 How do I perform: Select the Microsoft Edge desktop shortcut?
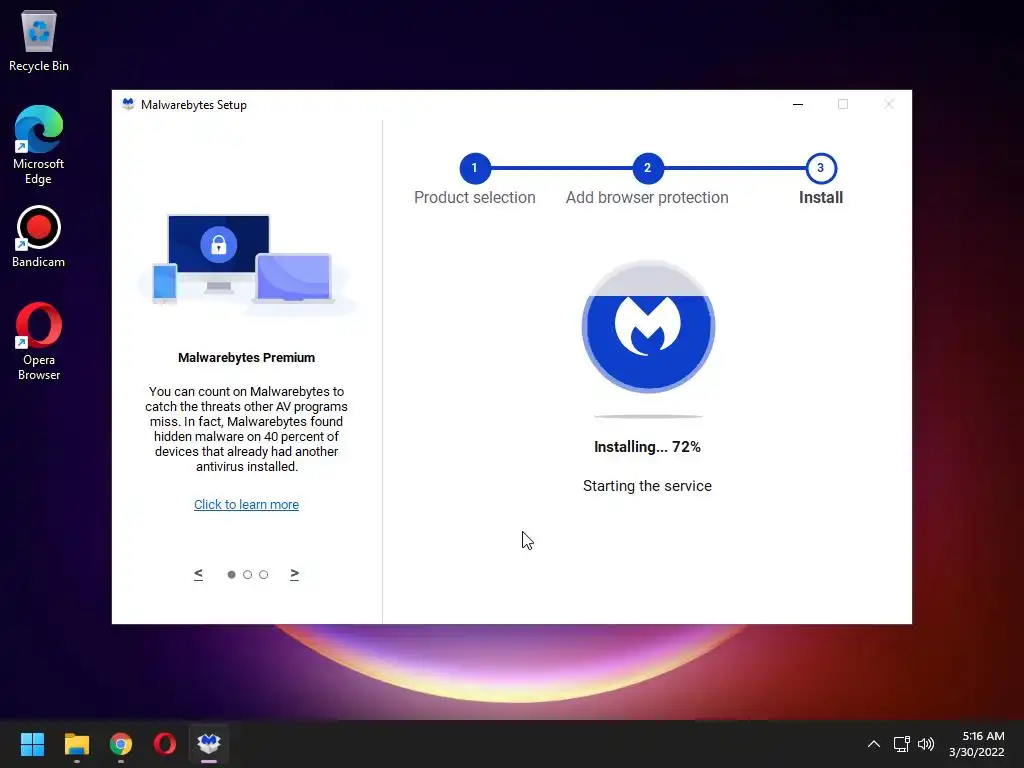pos(39,145)
